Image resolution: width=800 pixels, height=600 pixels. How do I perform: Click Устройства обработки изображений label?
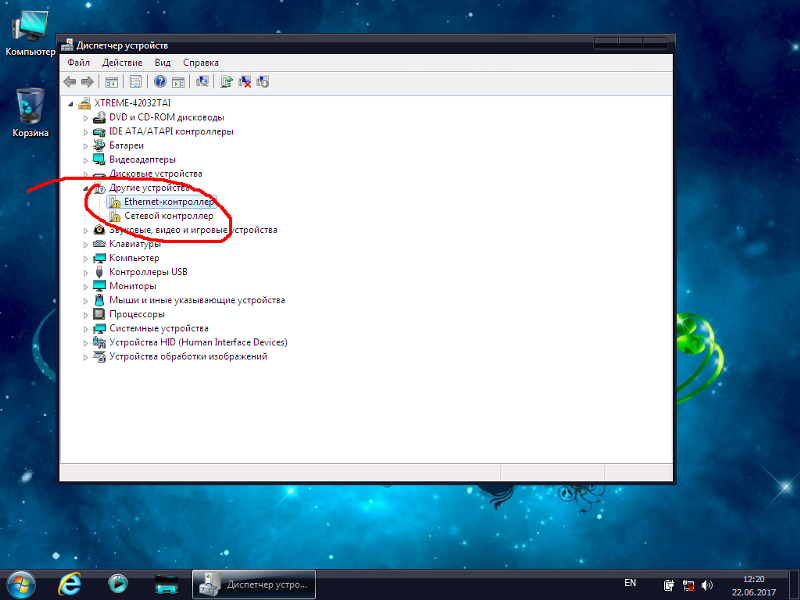tap(188, 356)
